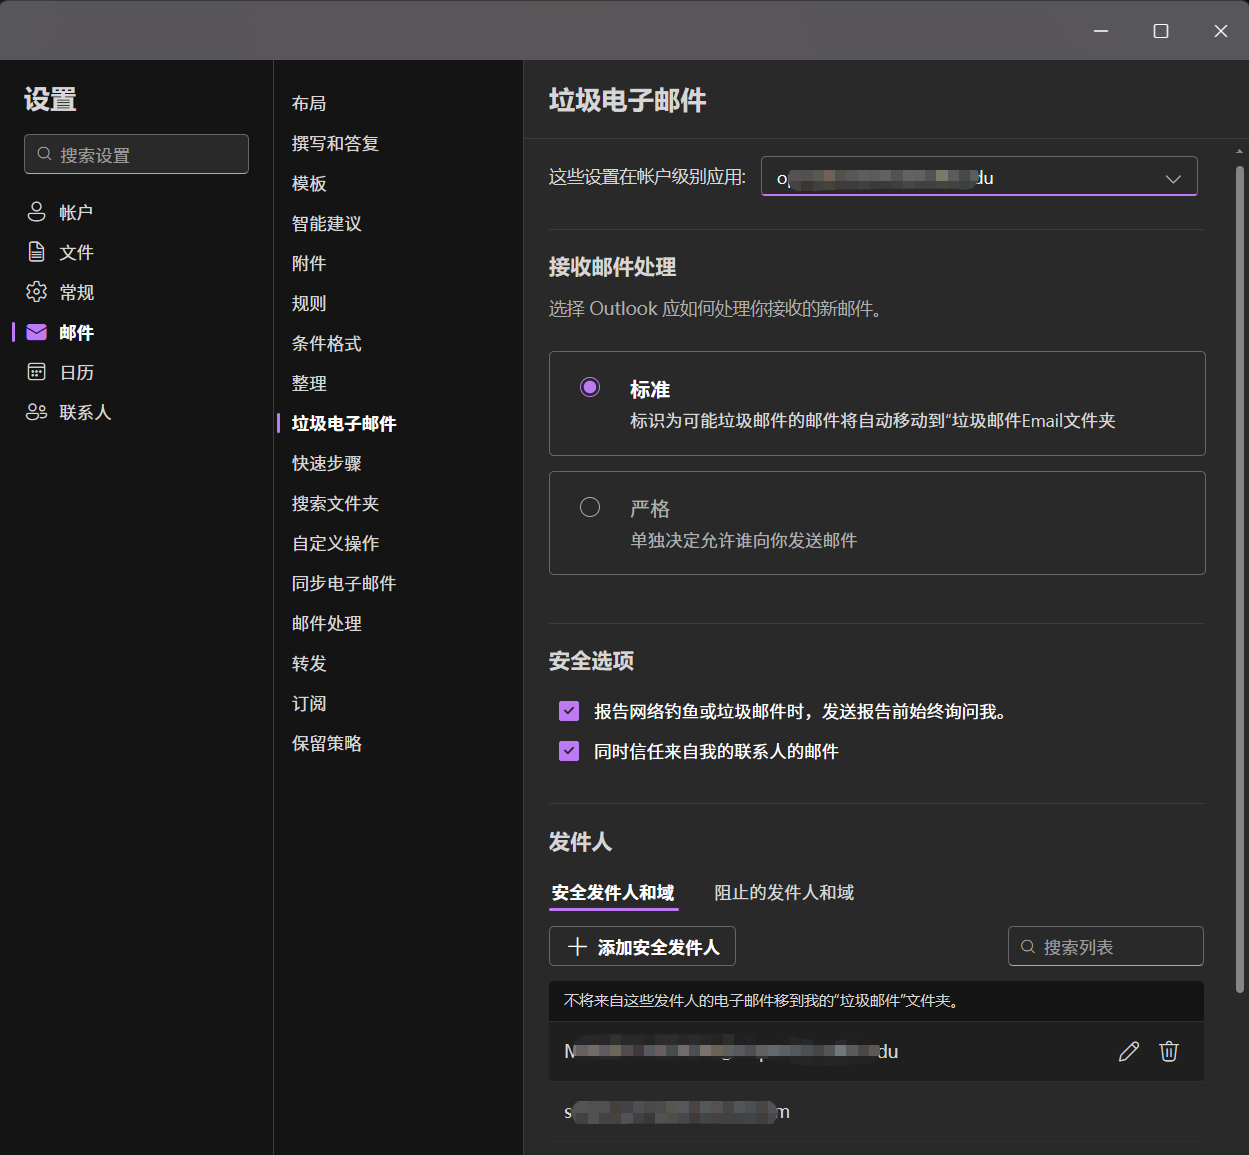
Task: Click the 添加安全发件人 button
Action: (x=642, y=946)
